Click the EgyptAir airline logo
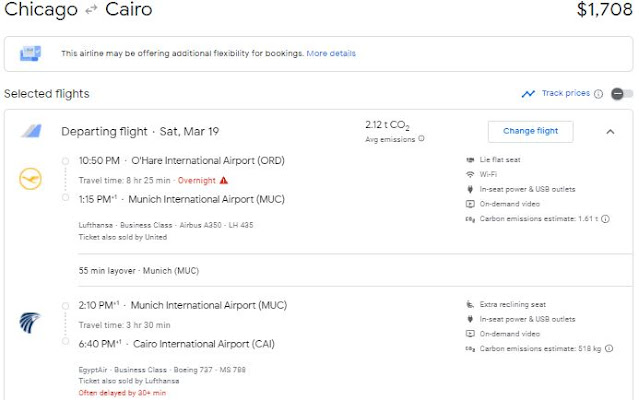This screenshot has width=639, height=400. pyautogui.click(x=30, y=322)
